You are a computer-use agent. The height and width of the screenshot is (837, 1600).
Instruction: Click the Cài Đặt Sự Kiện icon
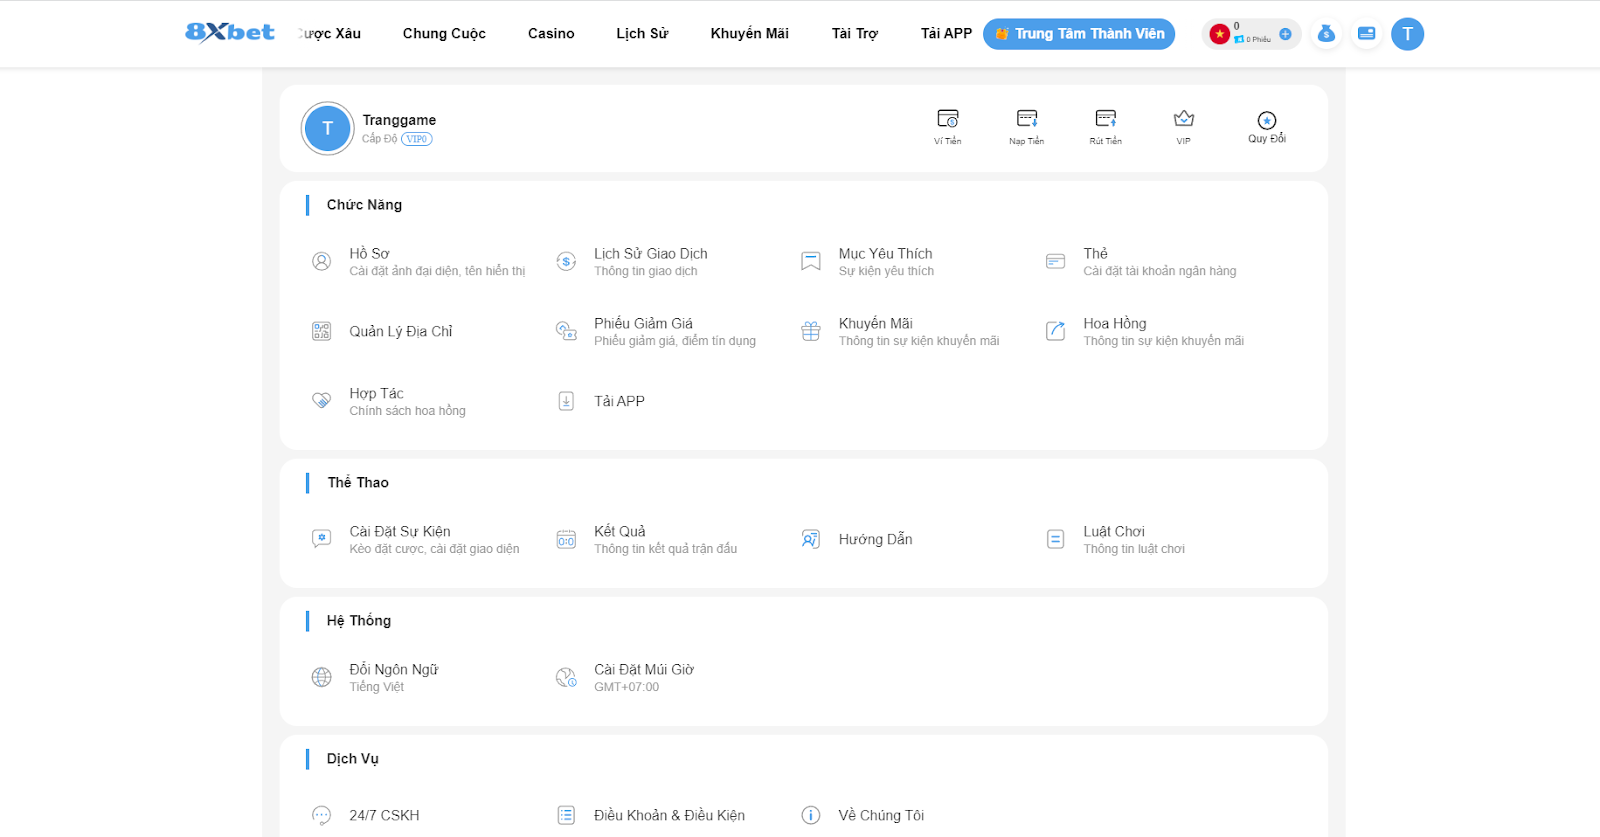321,539
